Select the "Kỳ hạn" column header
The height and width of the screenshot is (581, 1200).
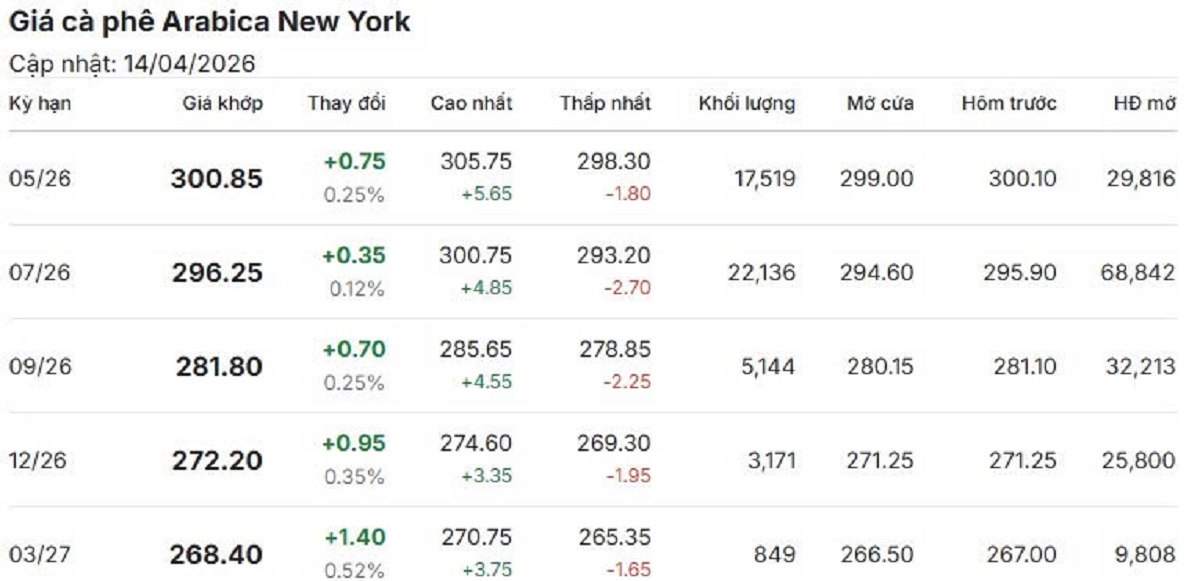pyautogui.click(x=40, y=103)
